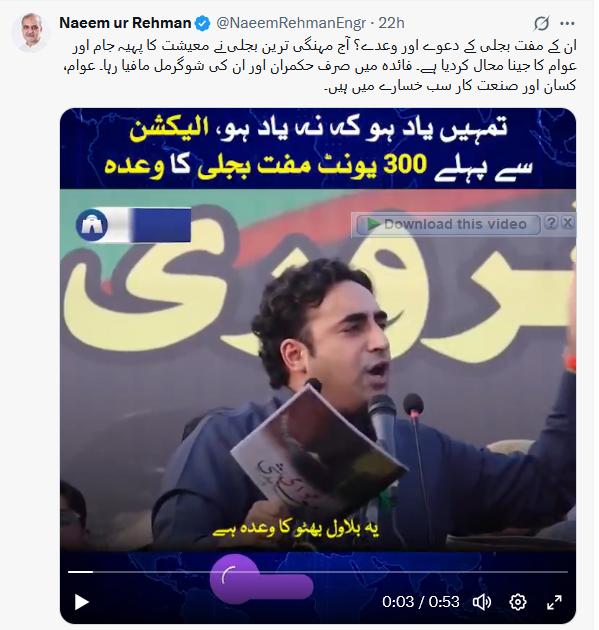Click Download this video button
The height and width of the screenshot is (630, 599).
[448, 224]
